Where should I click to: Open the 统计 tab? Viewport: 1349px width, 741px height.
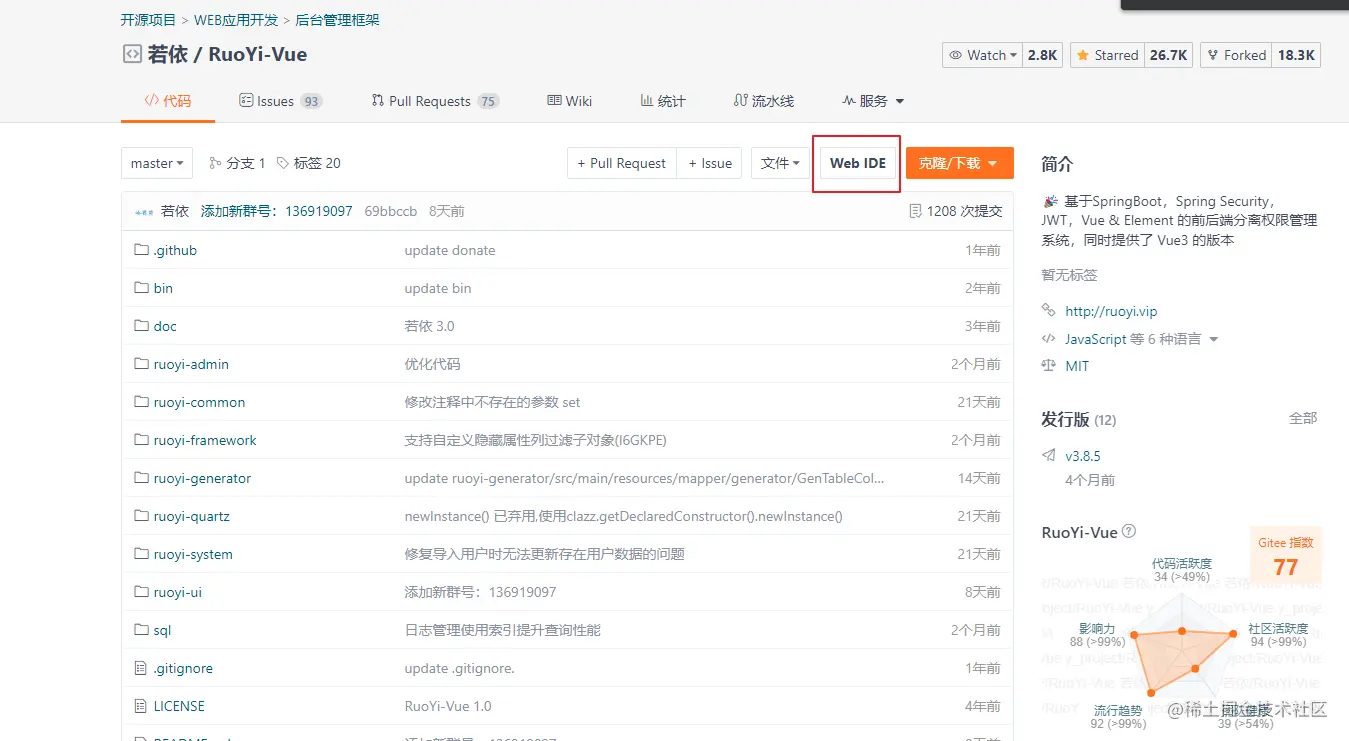click(663, 101)
